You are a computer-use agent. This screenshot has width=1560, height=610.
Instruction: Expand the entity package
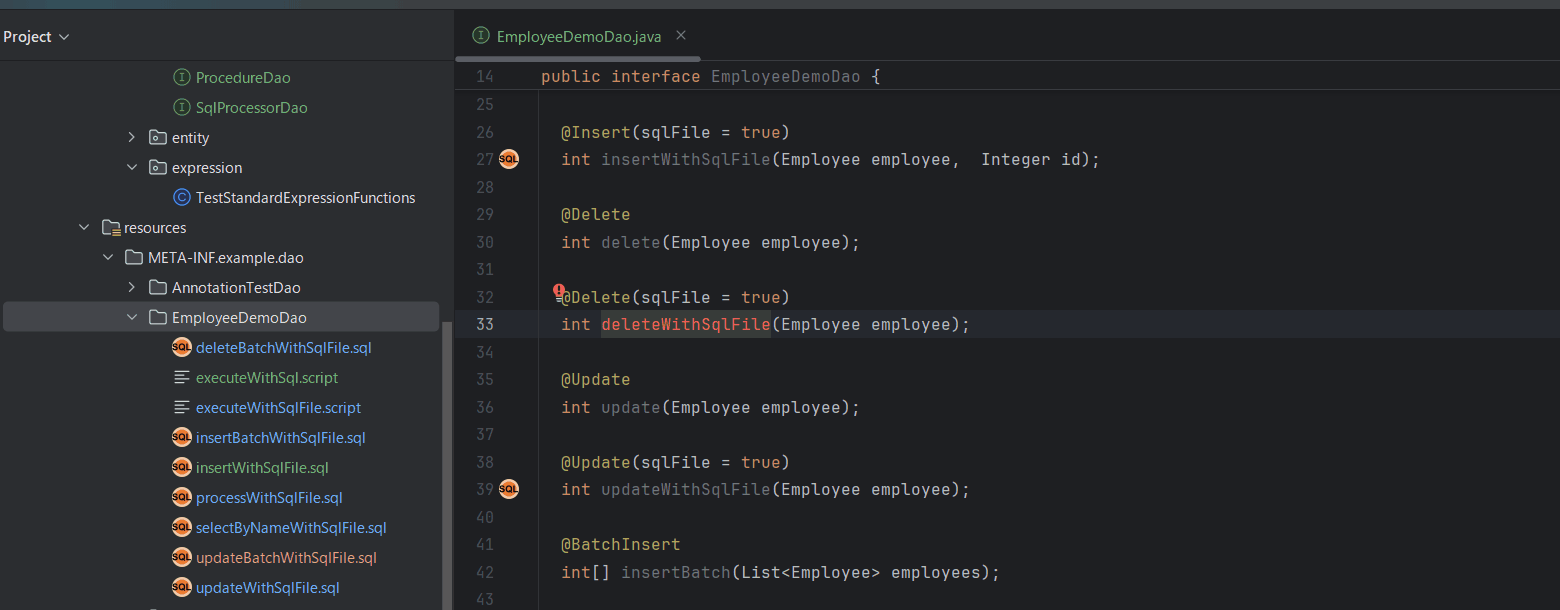pos(132,137)
